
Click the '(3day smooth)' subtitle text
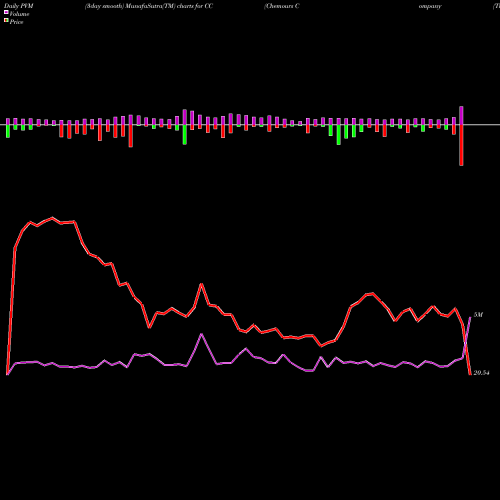click(x=104, y=6)
